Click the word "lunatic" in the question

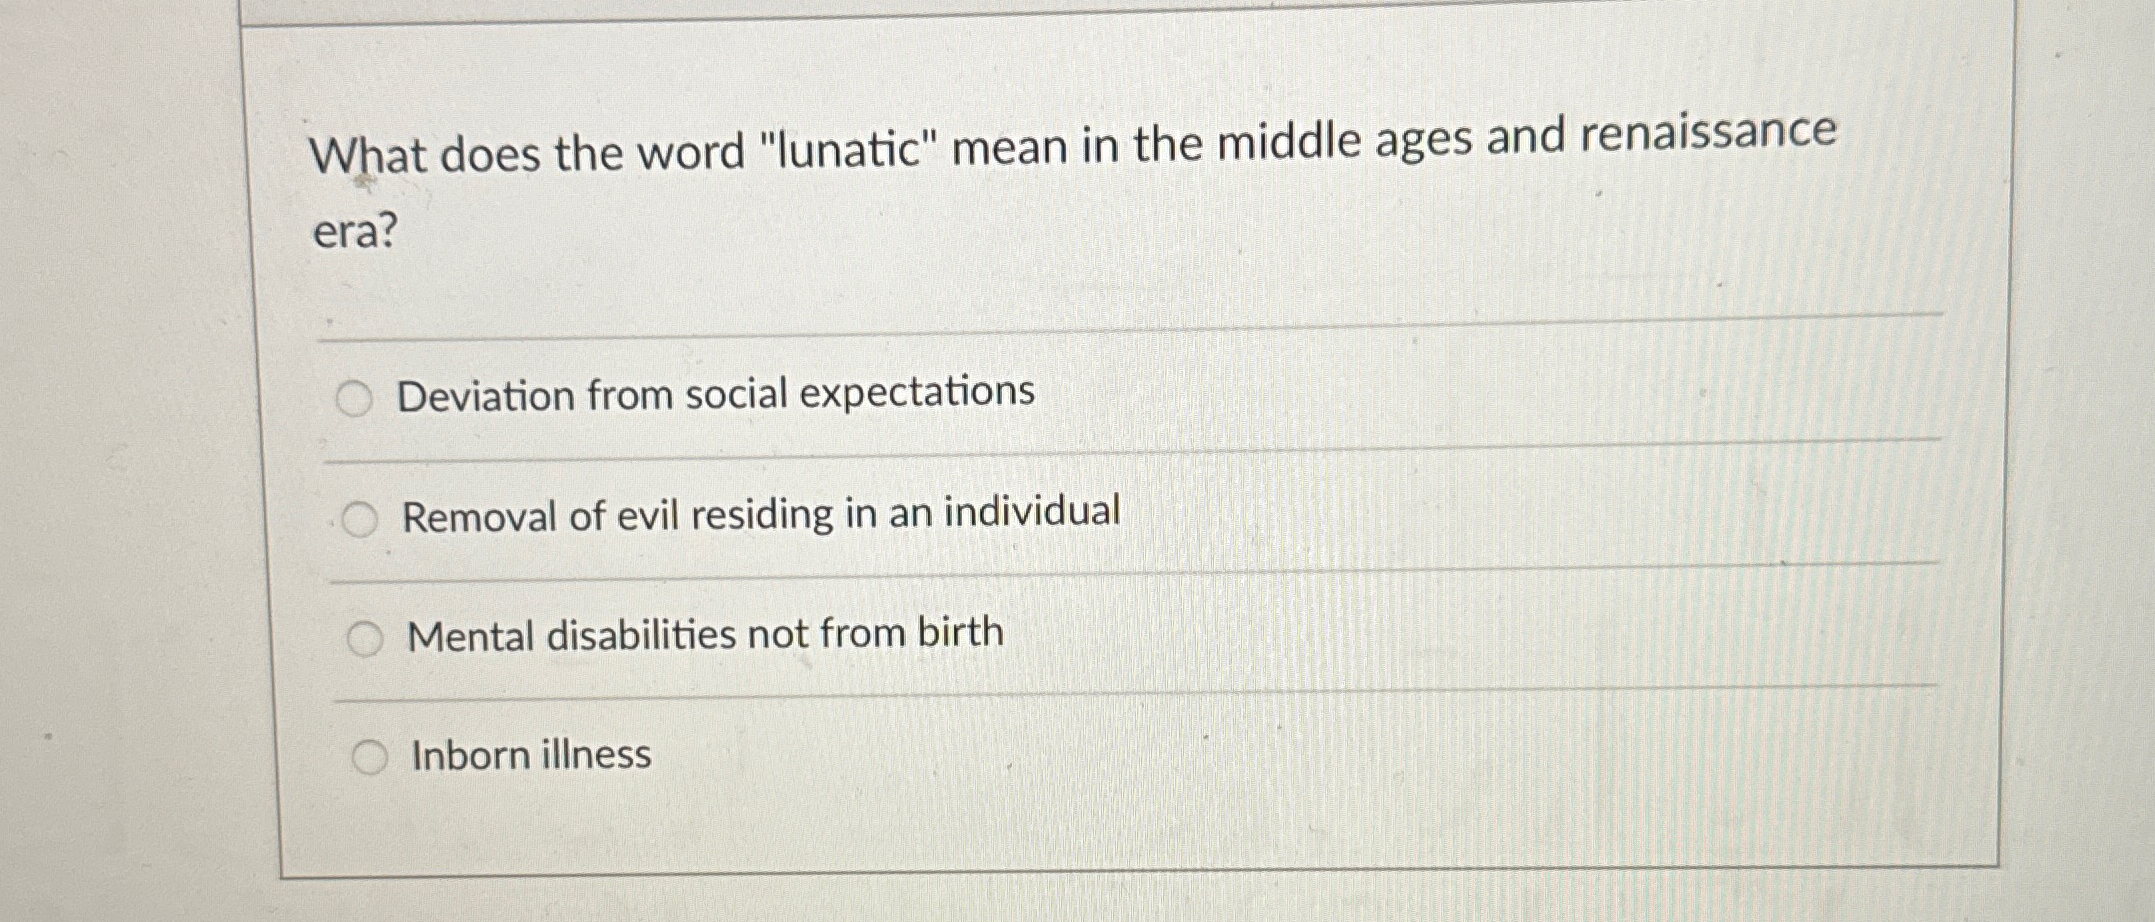(847, 145)
